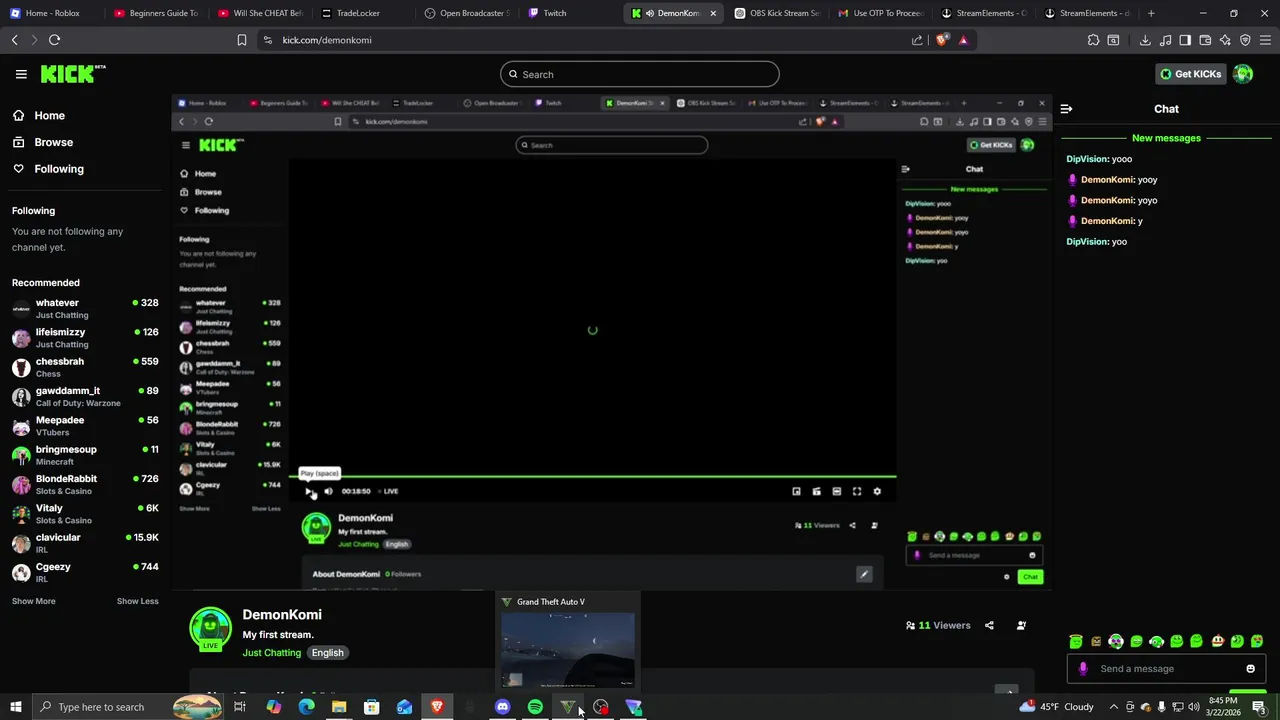Switch to the Home - Roblox tab
The image size is (1280, 720).
(52, 13)
